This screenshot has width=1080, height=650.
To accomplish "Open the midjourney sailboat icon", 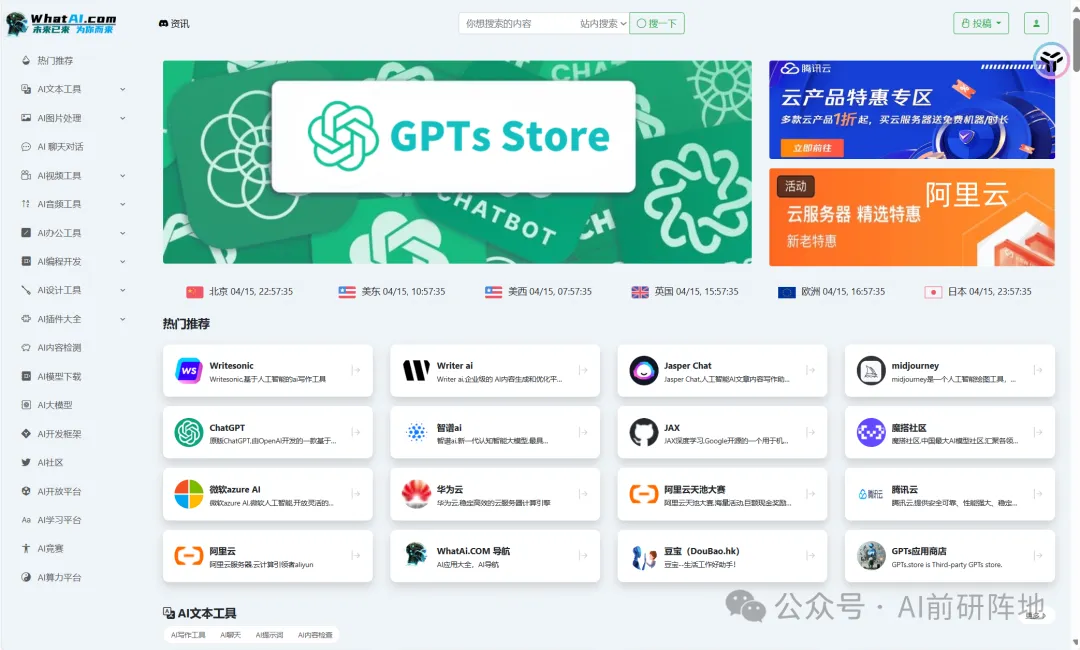I will click(x=871, y=371).
